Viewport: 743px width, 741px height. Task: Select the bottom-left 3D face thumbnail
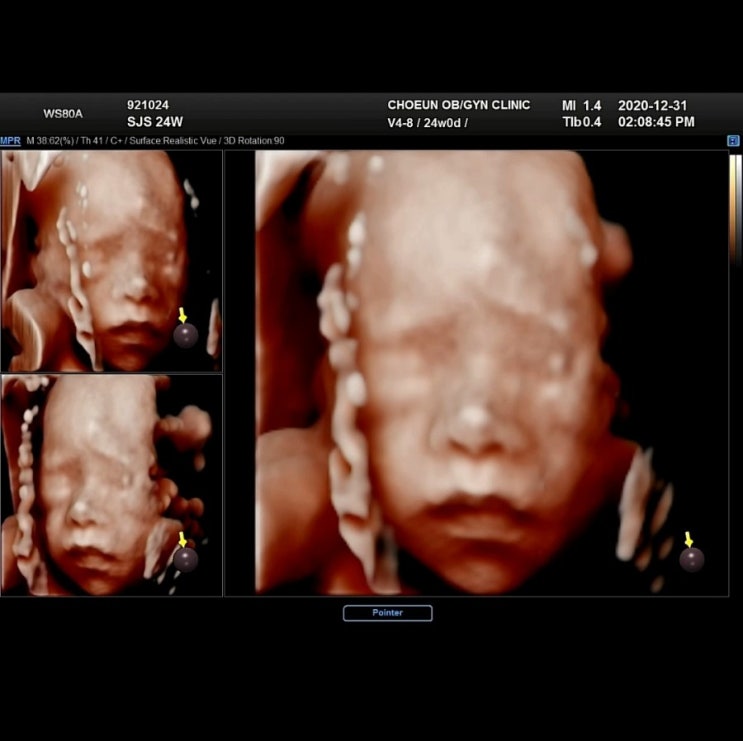point(111,485)
